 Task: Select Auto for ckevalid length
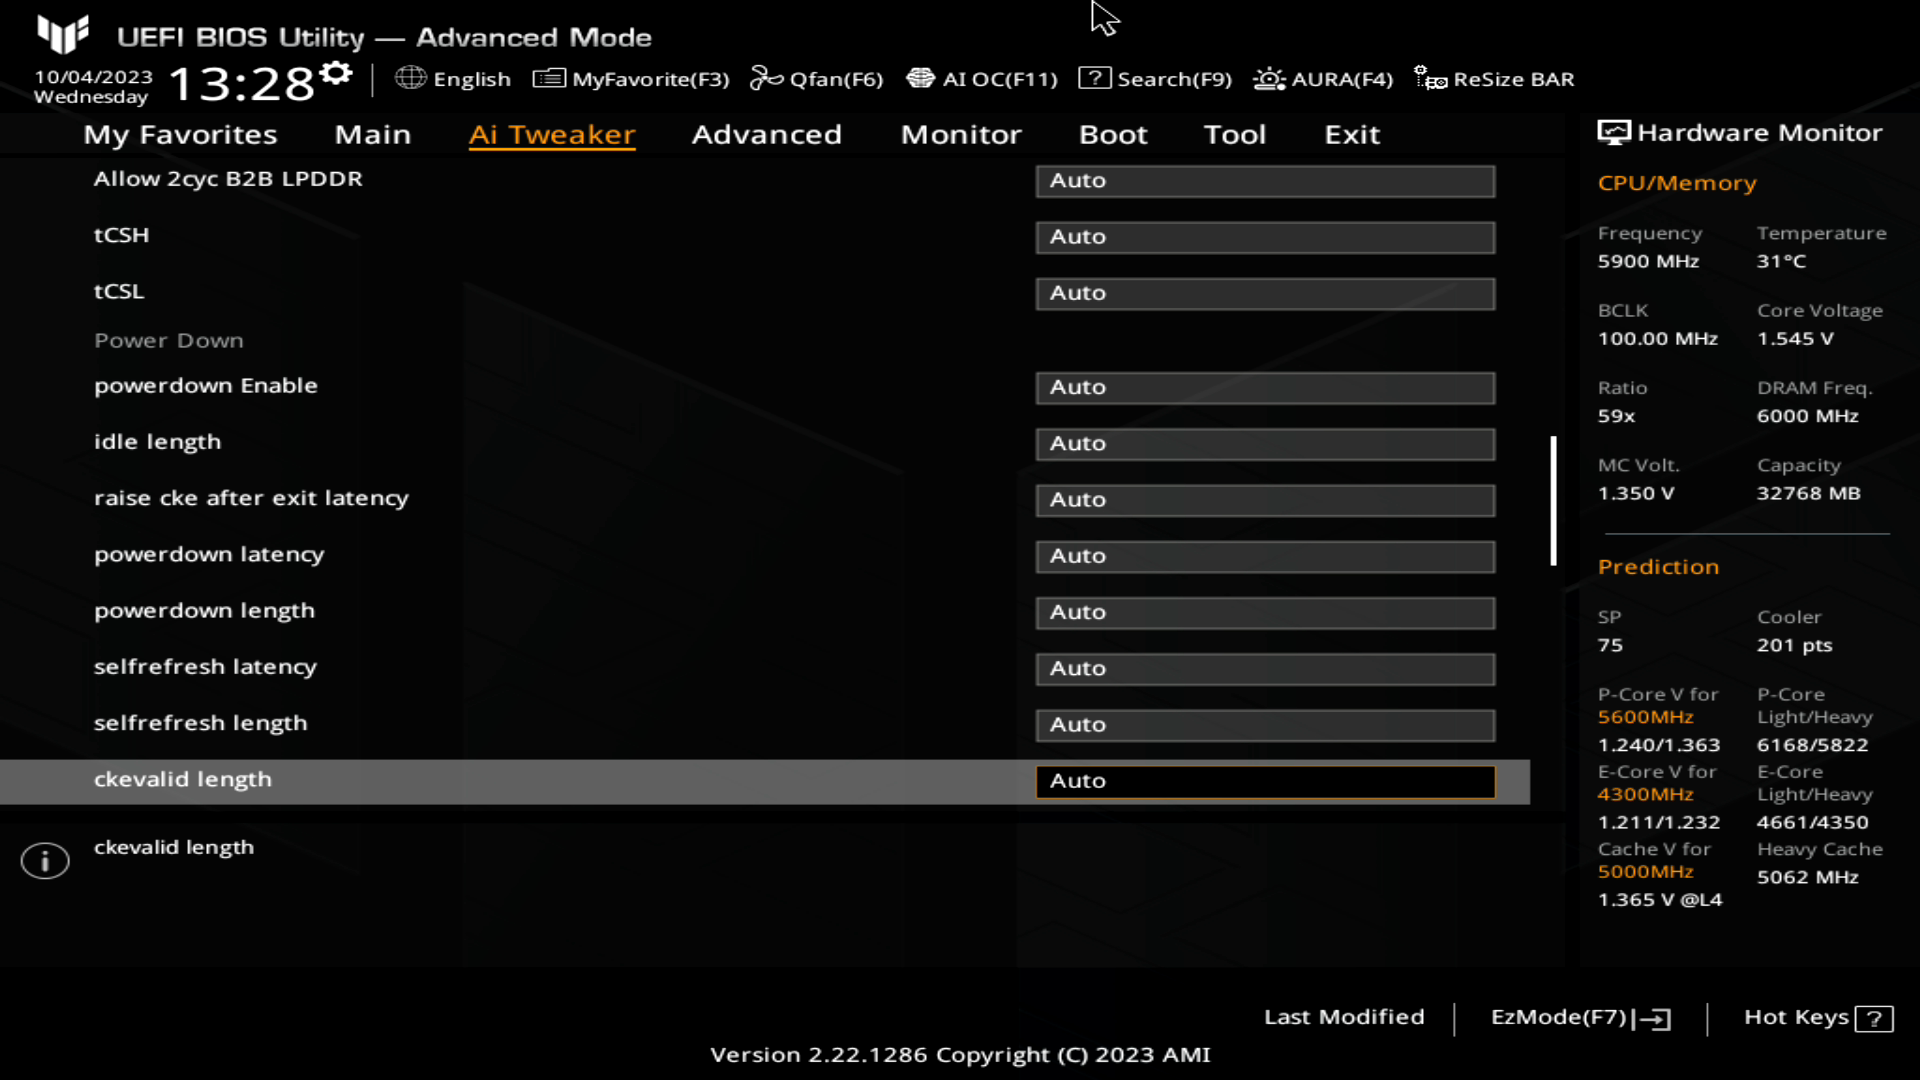pos(1266,779)
